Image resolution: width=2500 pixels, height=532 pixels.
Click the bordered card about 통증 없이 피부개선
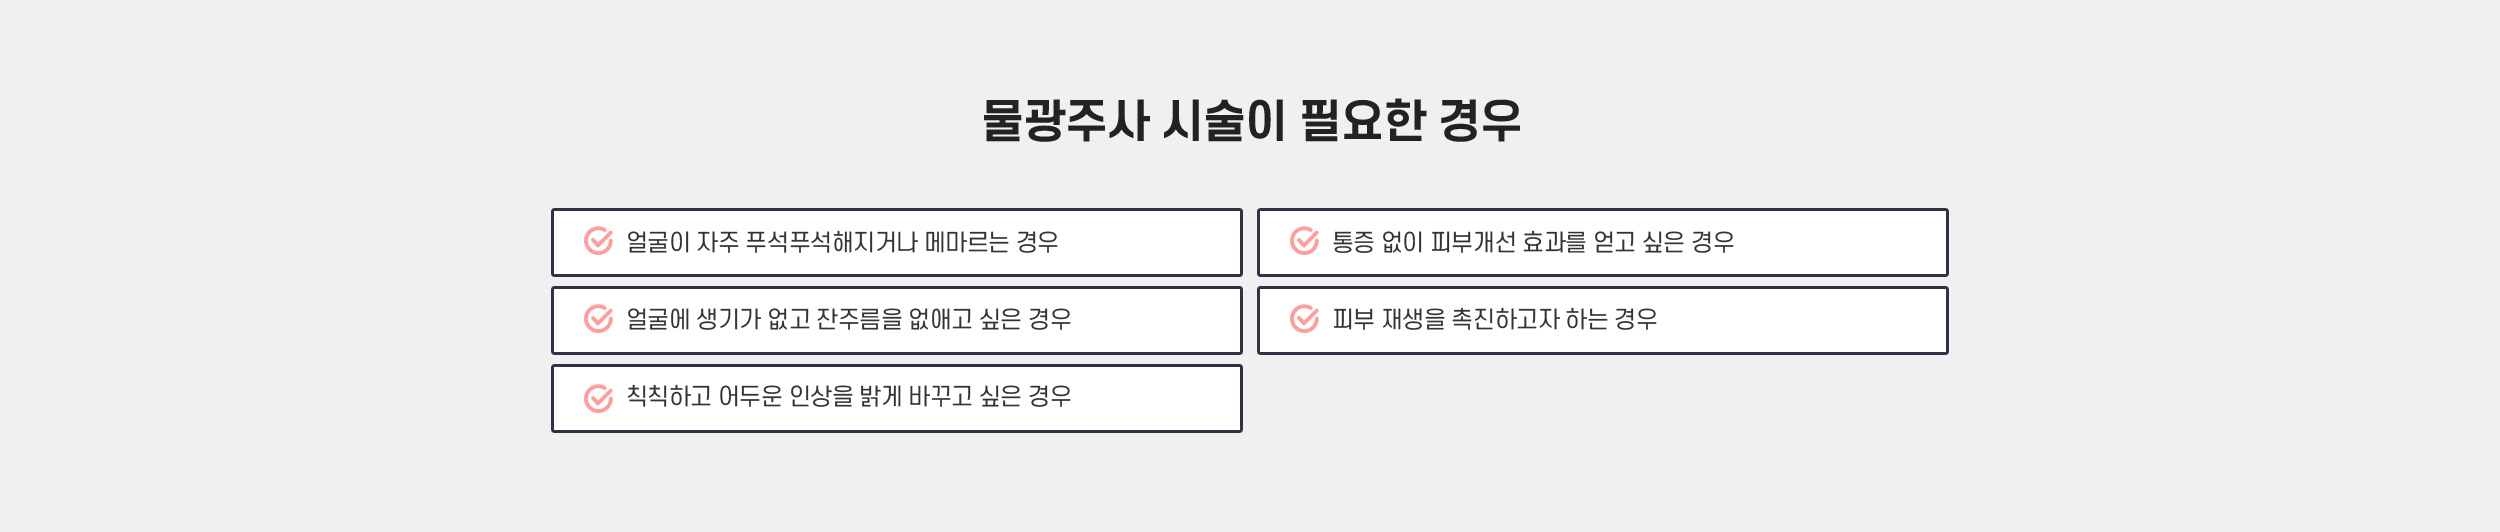click(1603, 242)
